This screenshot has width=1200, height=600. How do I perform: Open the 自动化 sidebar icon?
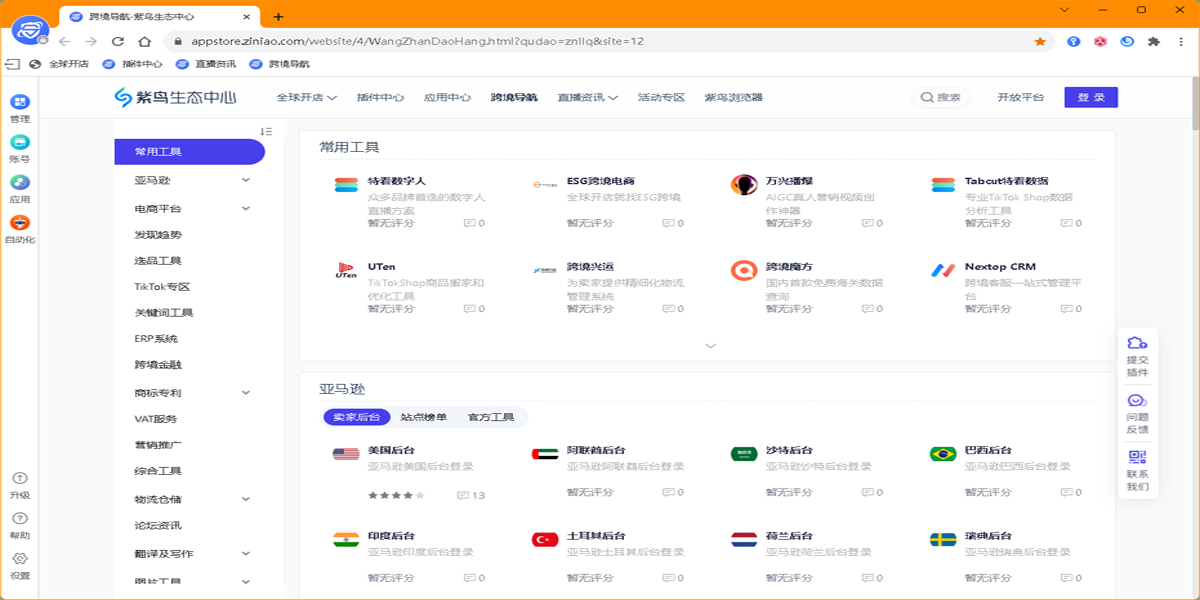20,224
